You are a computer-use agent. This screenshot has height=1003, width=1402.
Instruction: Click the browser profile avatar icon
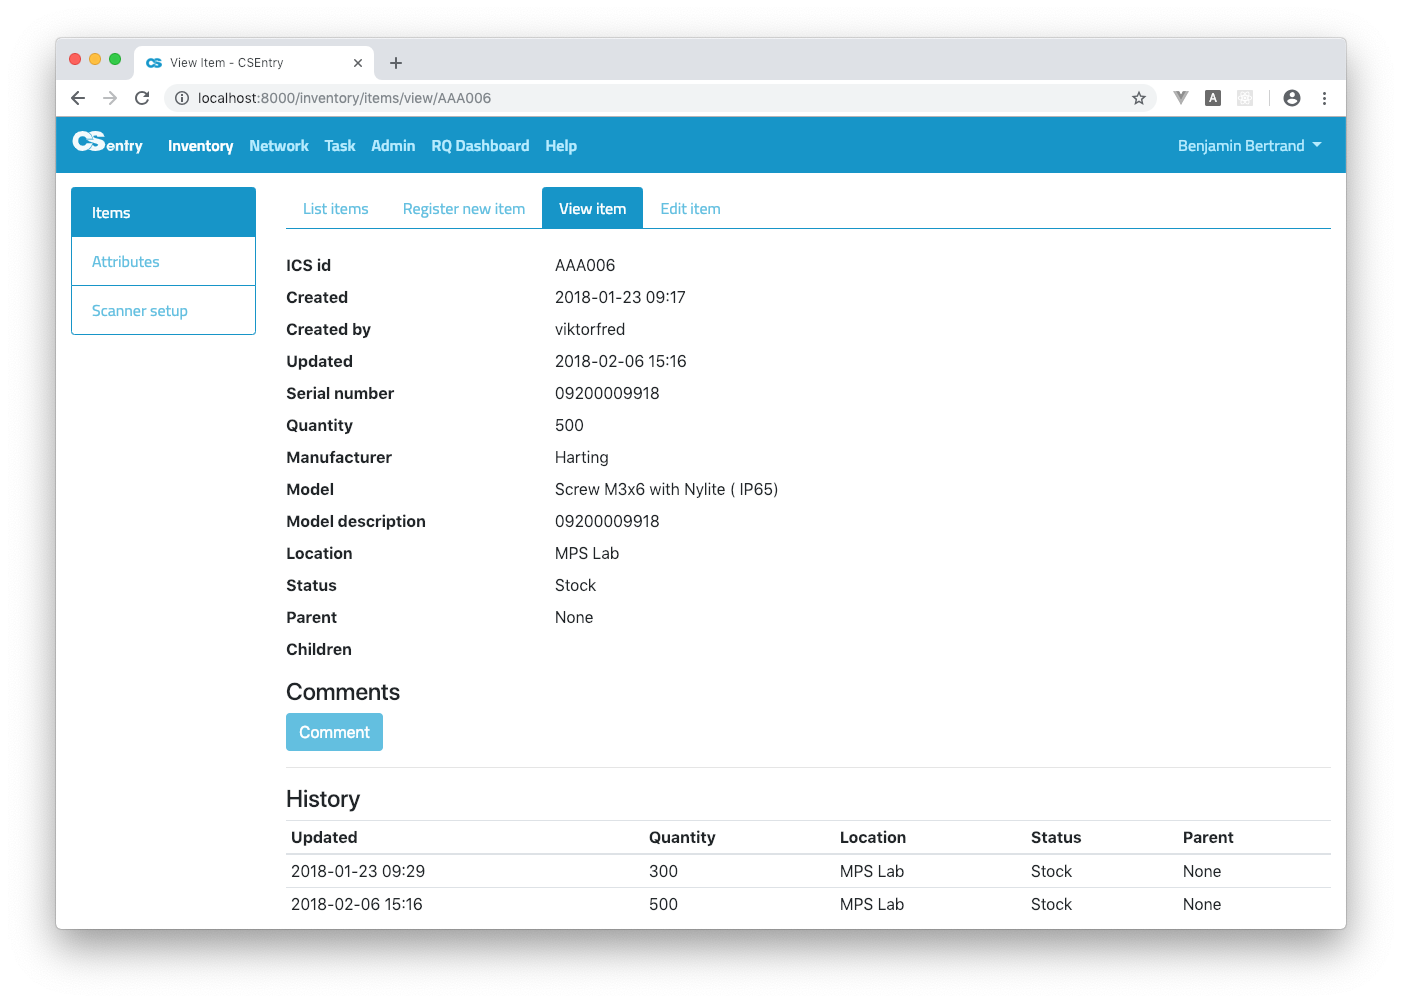(x=1291, y=98)
